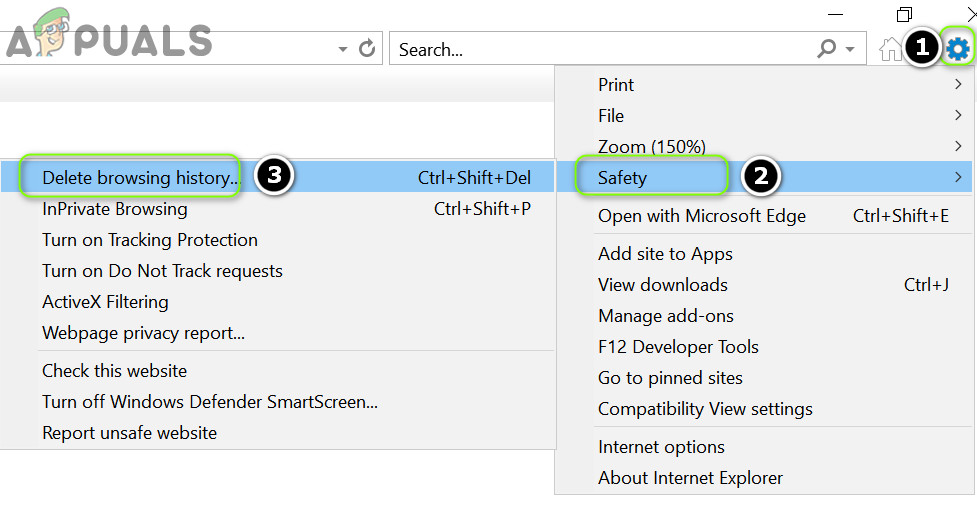Image resolution: width=977 pixels, height=505 pixels.
Task: Open Manage add-ons
Action: tap(666, 316)
